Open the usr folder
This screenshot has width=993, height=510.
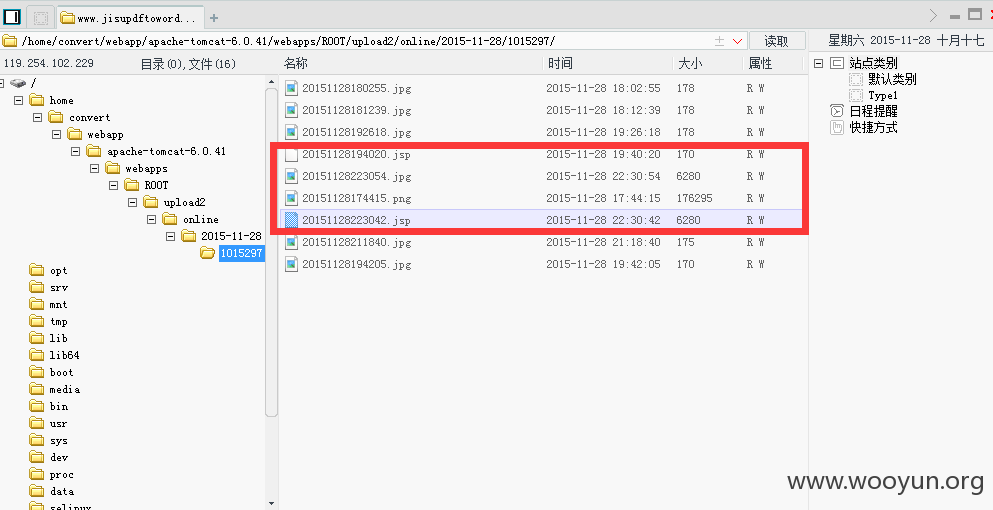point(58,423)
